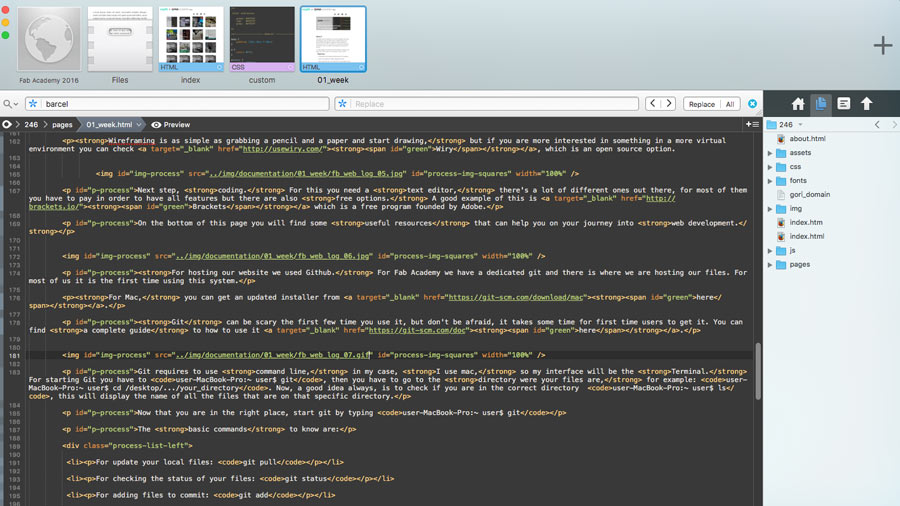900x506 pixels.
Task: Click the fonts folder icon
Action: pos(781,181)
